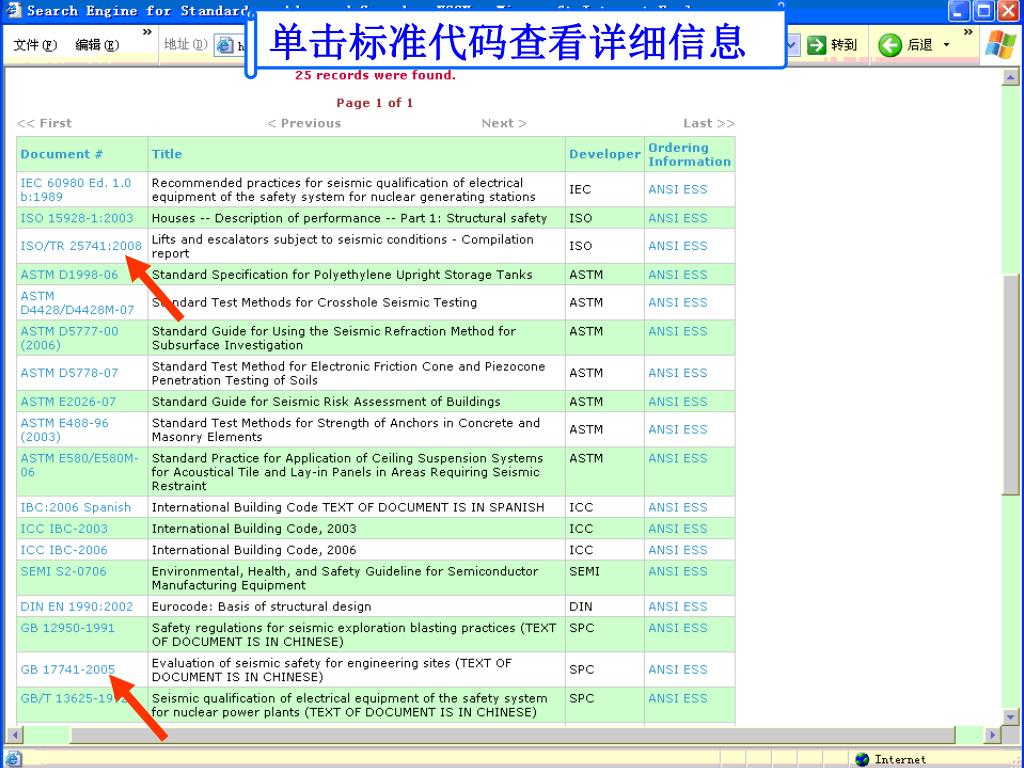Click ANSI ESS link in ISO 15928-1:2003 row
This screenshot has width=1024, height=768.
tap(678, 218)
